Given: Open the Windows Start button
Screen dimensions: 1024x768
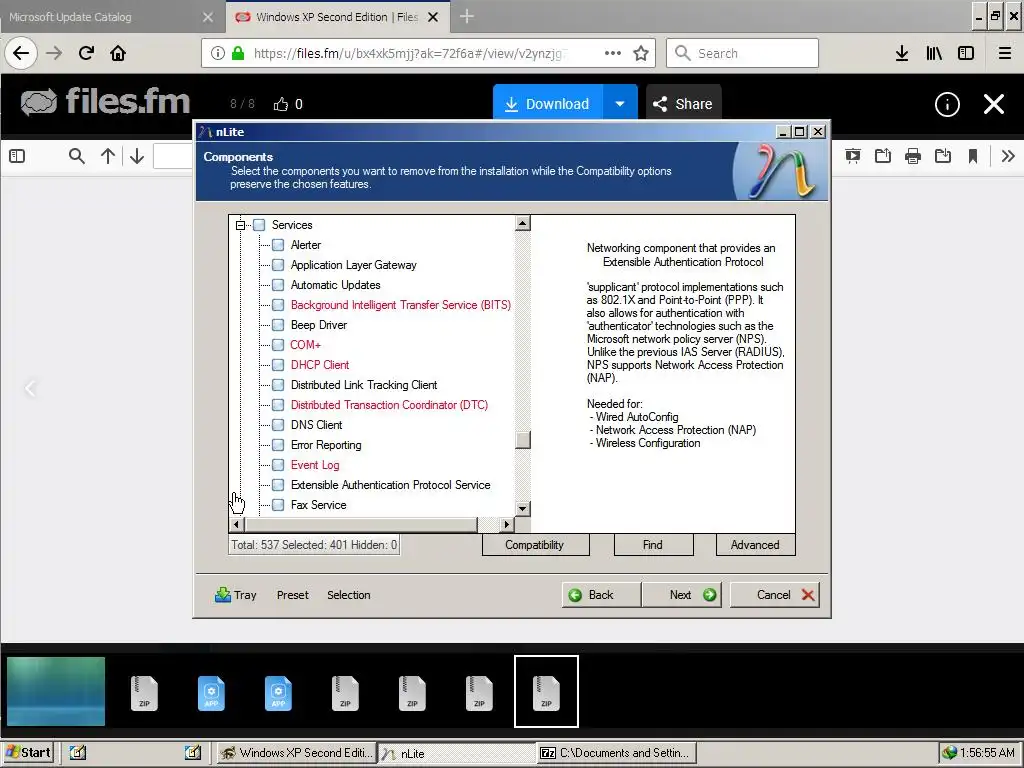Looking at the screenshot, I should click(27, 753).
